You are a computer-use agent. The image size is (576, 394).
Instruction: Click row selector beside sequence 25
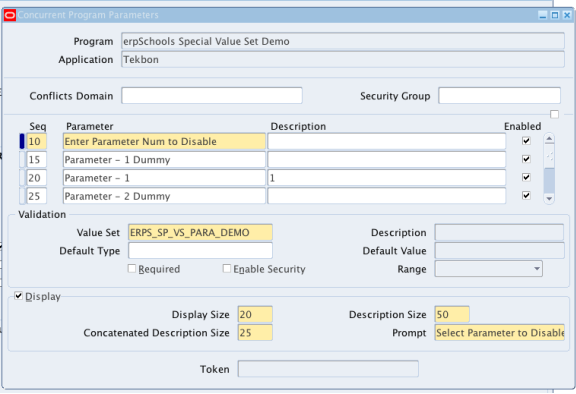(22, 196)
